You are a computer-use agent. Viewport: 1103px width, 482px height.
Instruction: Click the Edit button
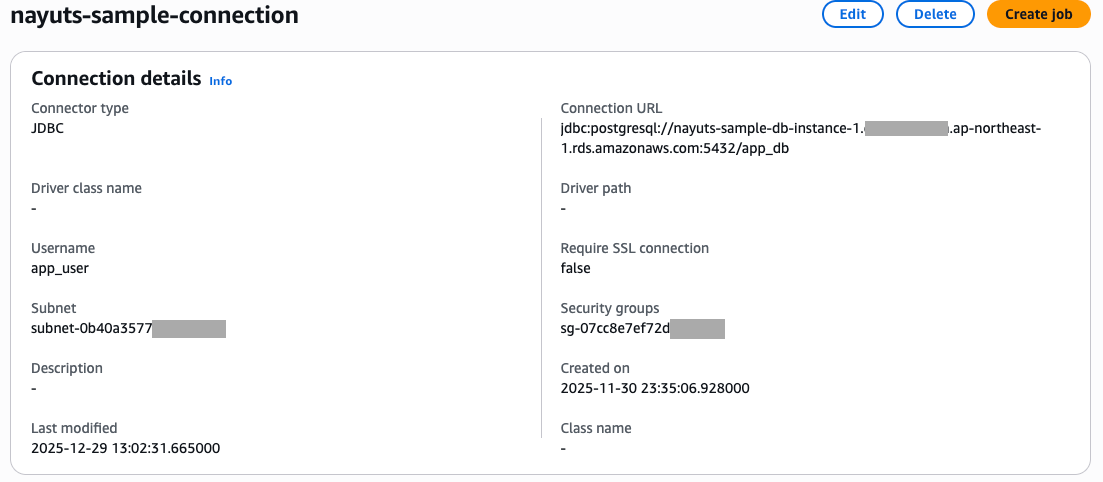tap(852, 14)
